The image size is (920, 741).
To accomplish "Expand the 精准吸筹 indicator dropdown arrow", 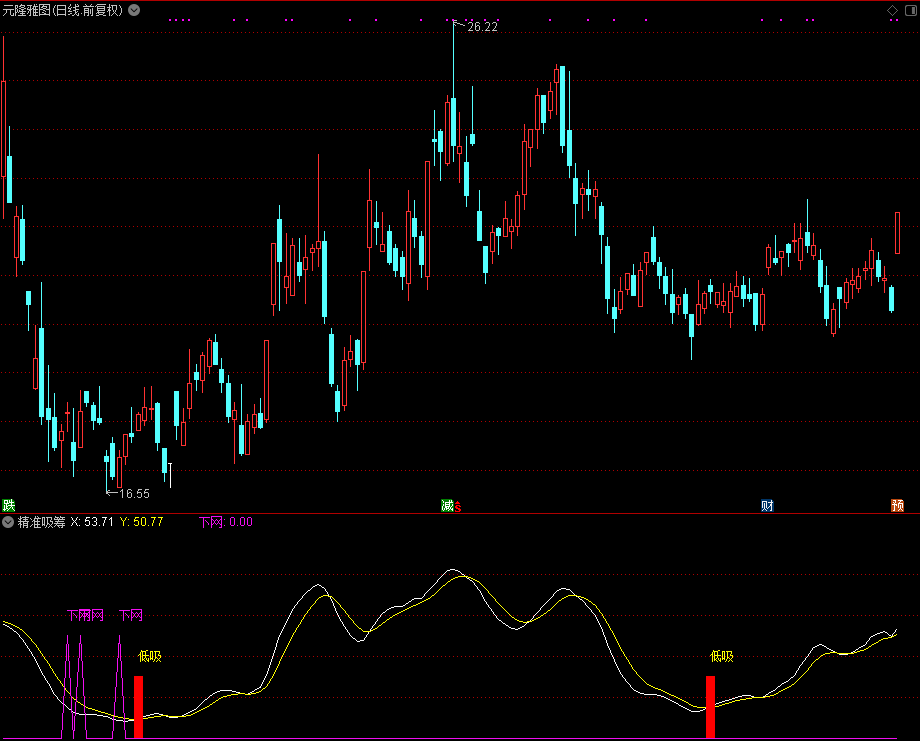I will [x=8, y=522].
